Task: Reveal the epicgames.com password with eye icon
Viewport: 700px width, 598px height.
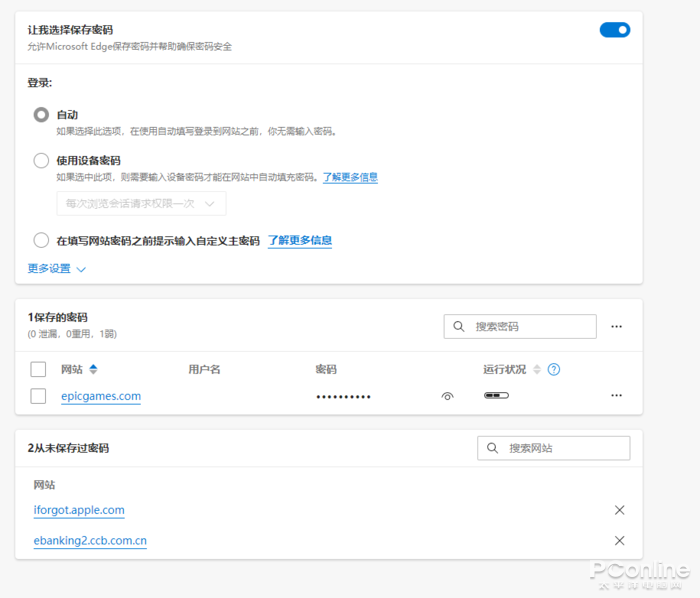Action: (x=447, y=396)
